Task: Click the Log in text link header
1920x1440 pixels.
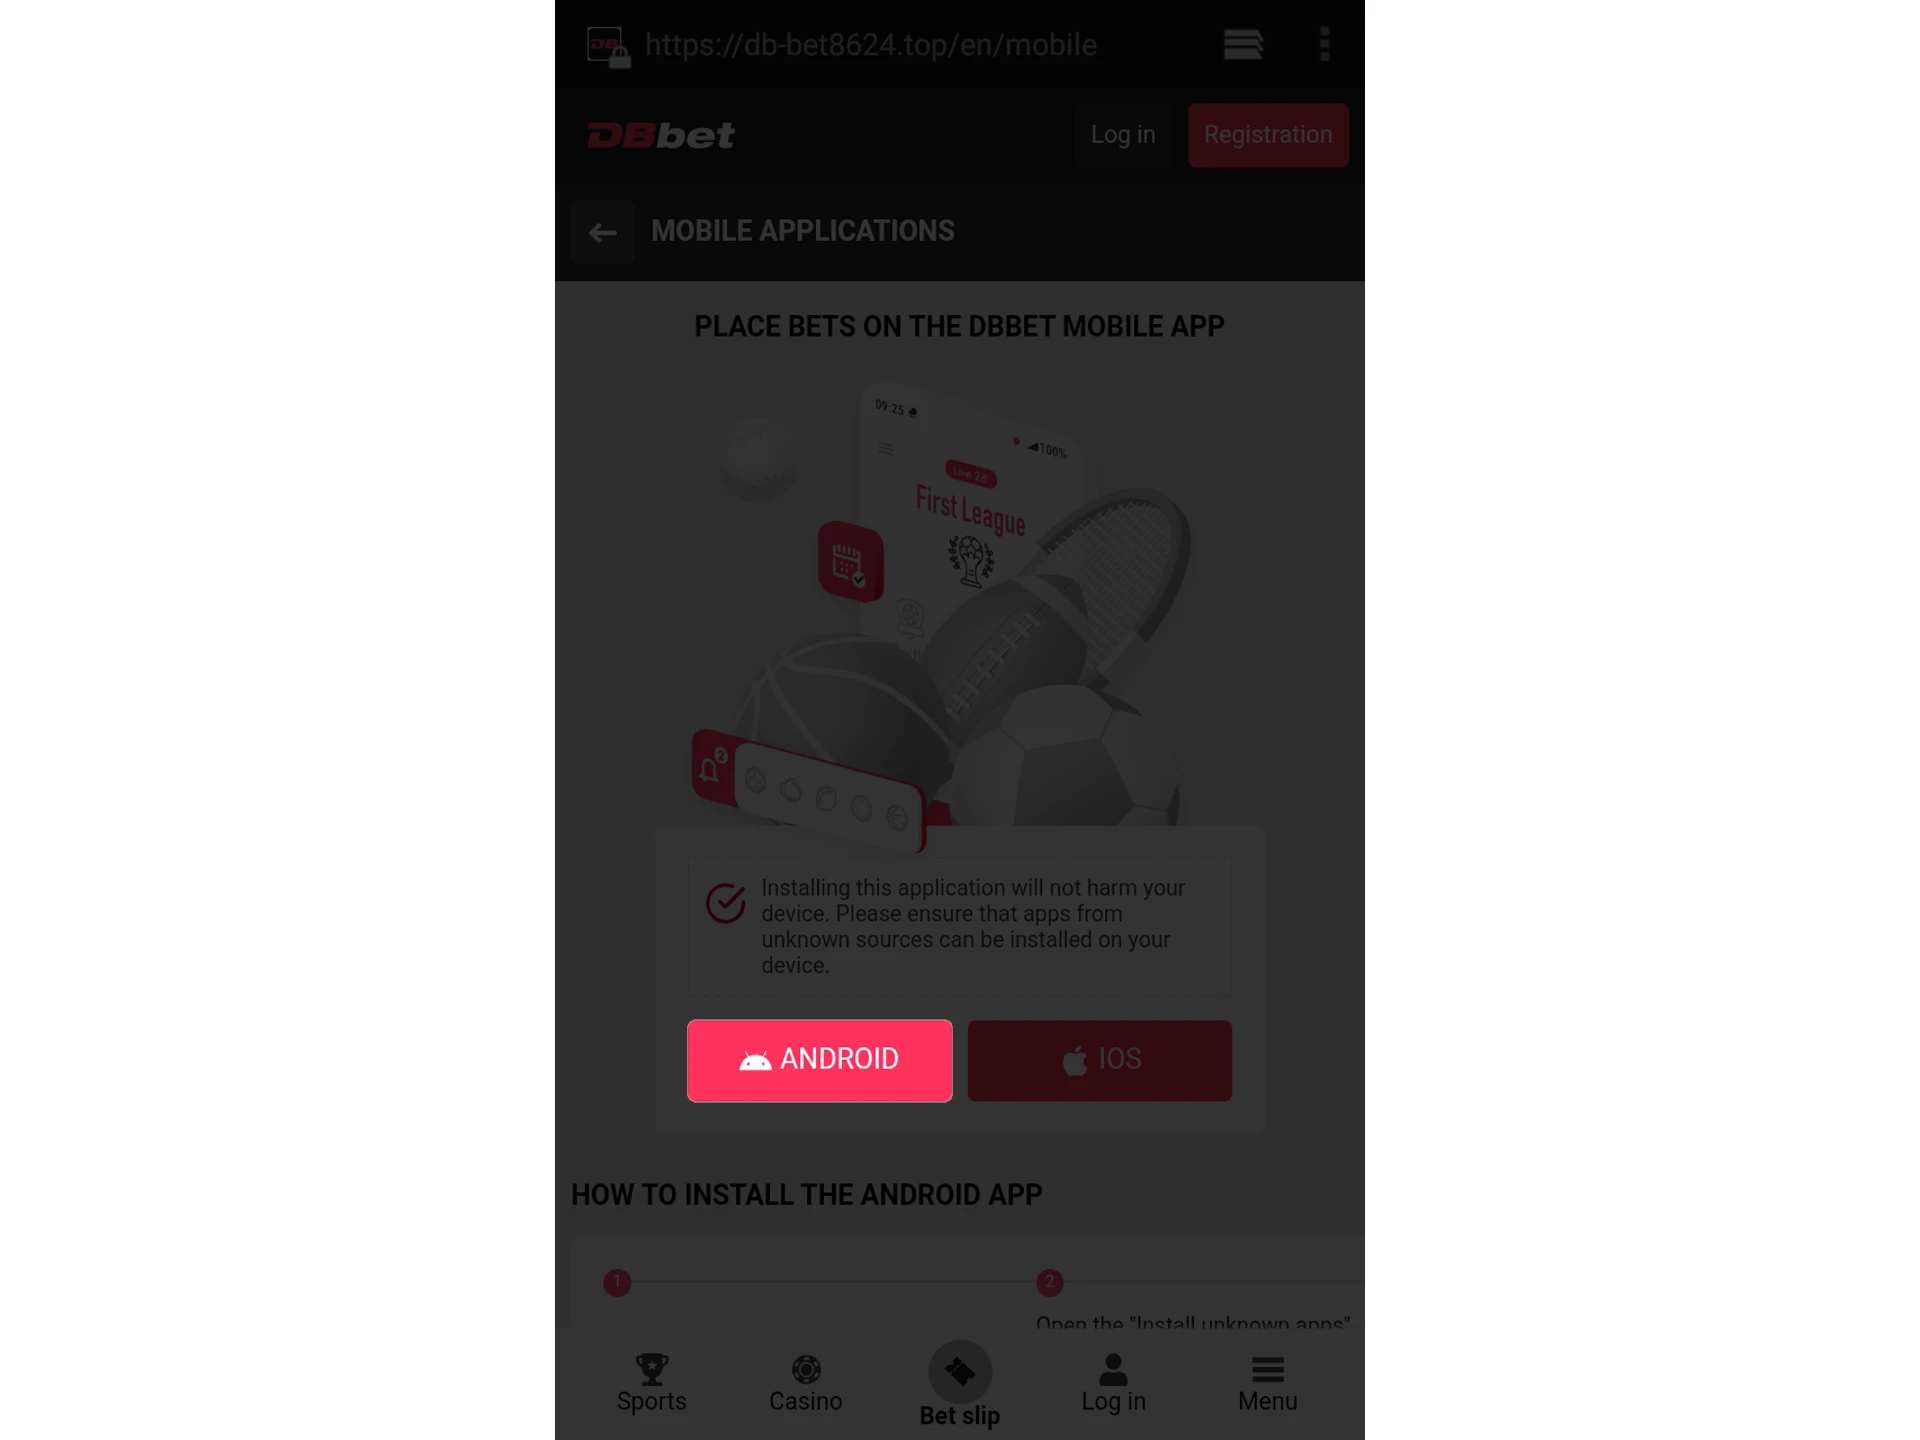Action: [x=1123, y=135]
